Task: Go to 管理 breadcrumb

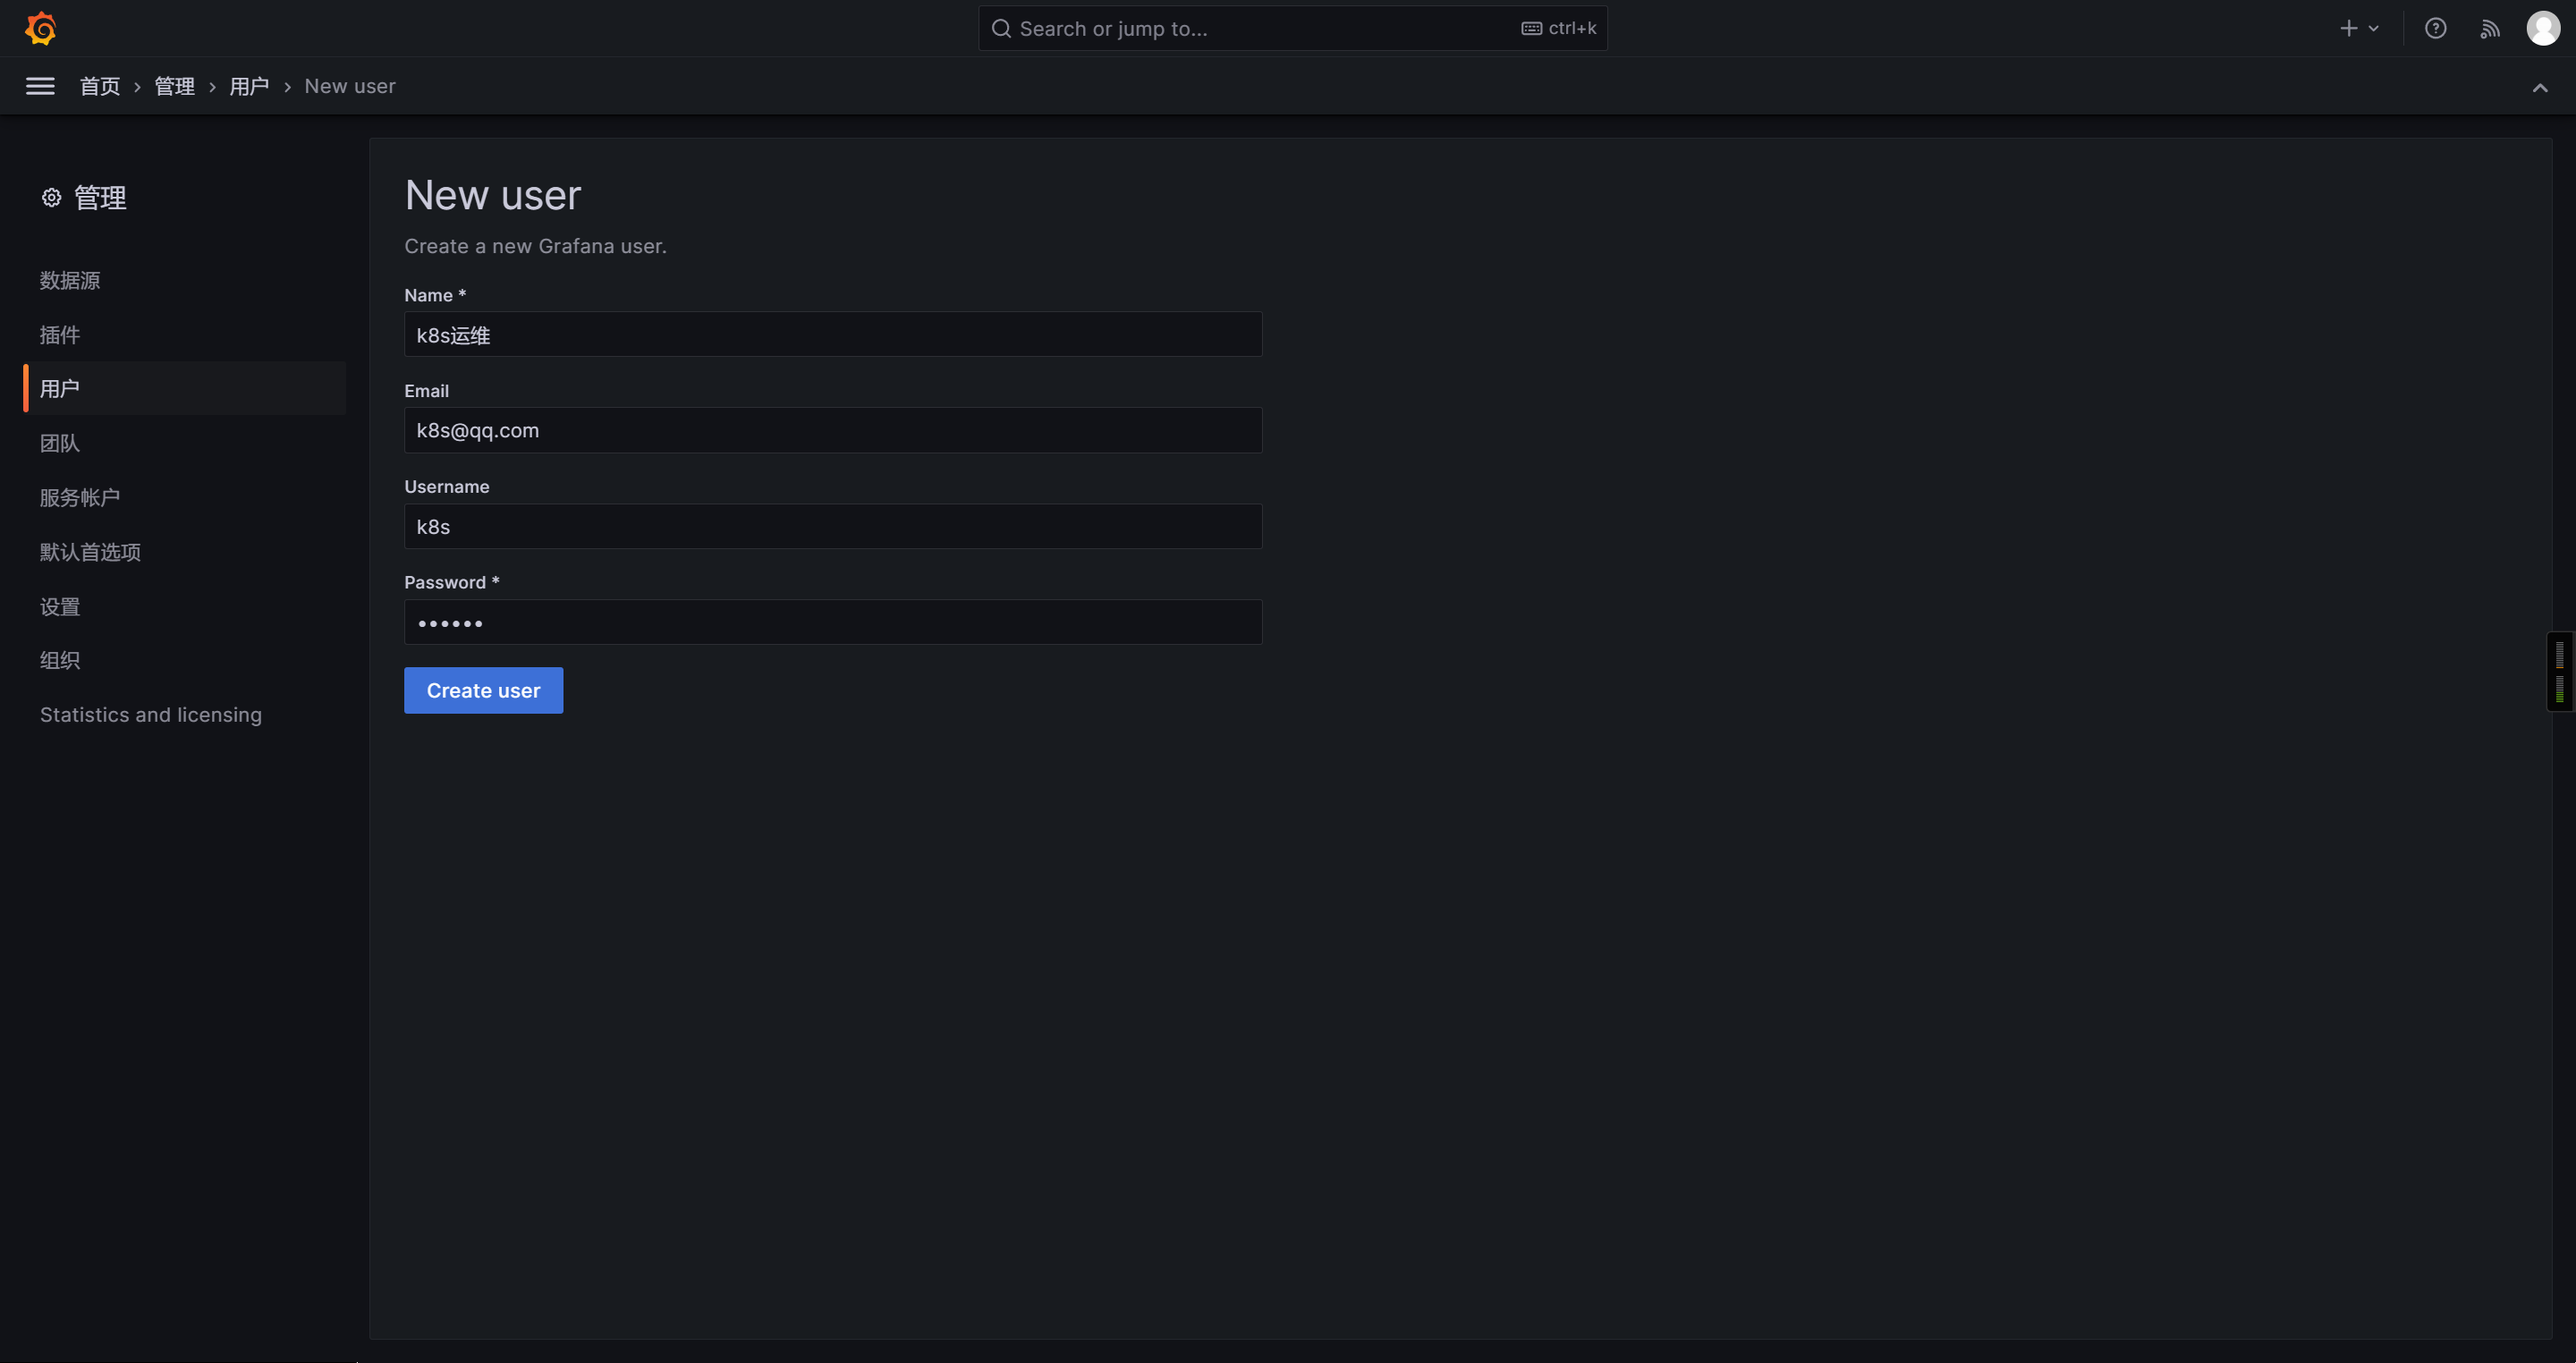Action: [x=175, y=86]
